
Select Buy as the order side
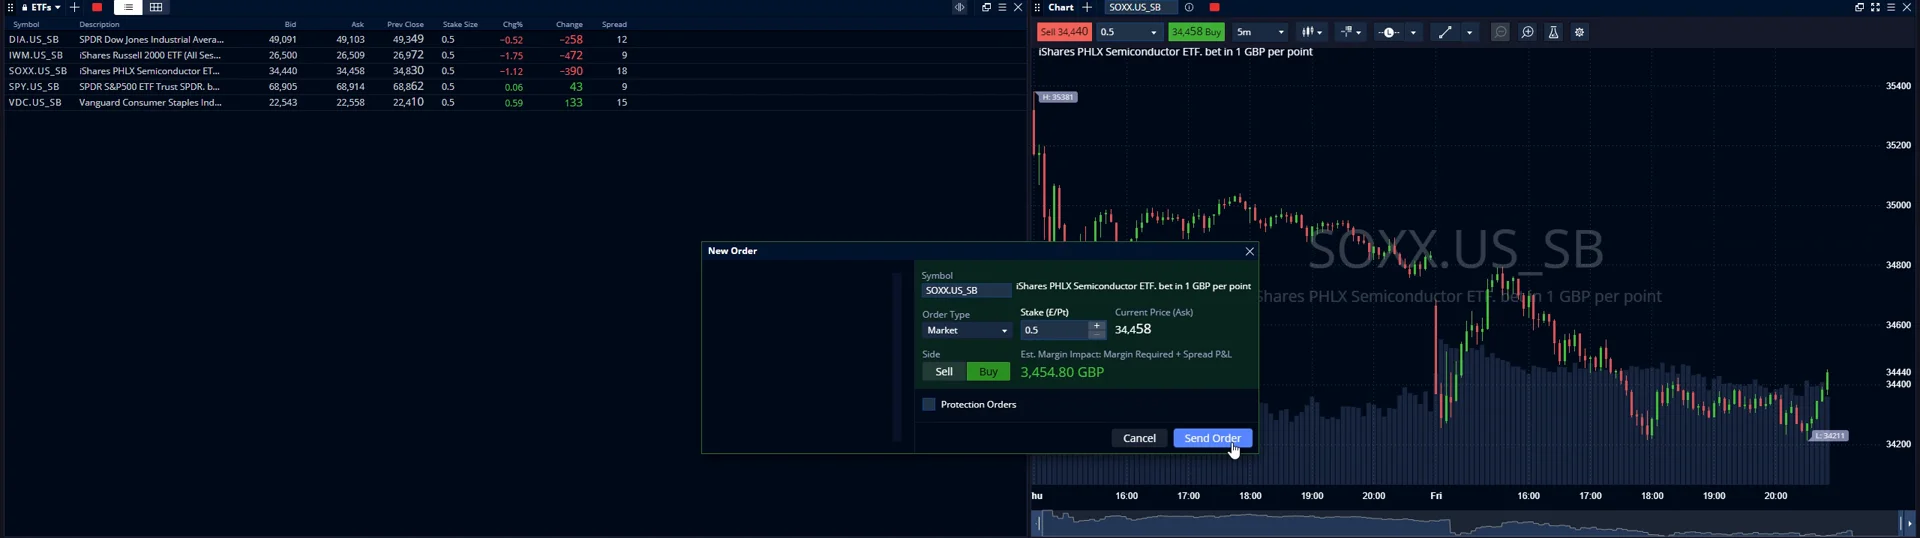click(x=988, y=372)
